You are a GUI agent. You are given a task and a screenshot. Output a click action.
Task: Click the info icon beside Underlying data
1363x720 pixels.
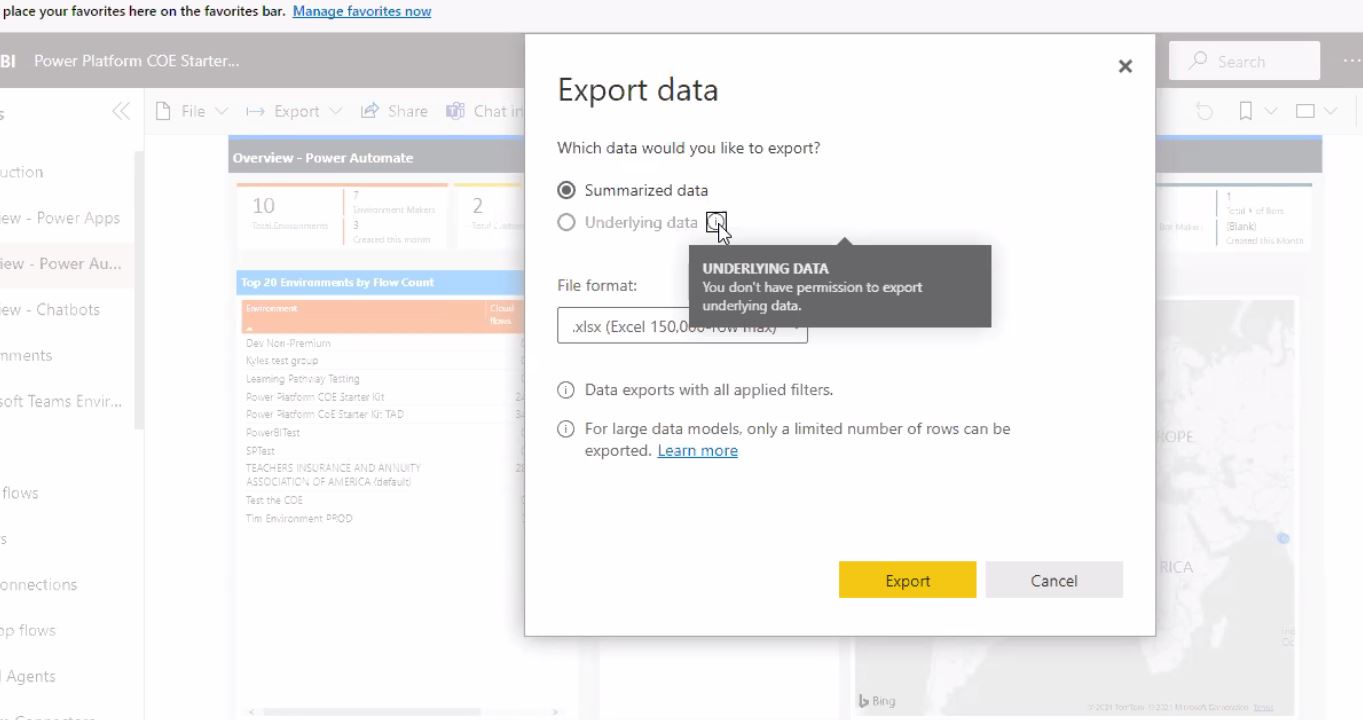pyautogui.click(x=716, y=222)
